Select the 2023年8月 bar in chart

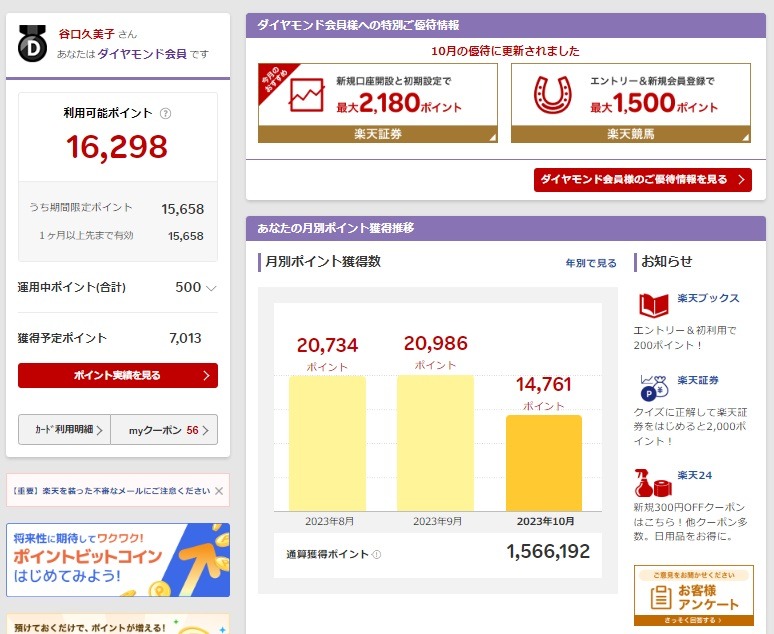[x=327, y=443]
